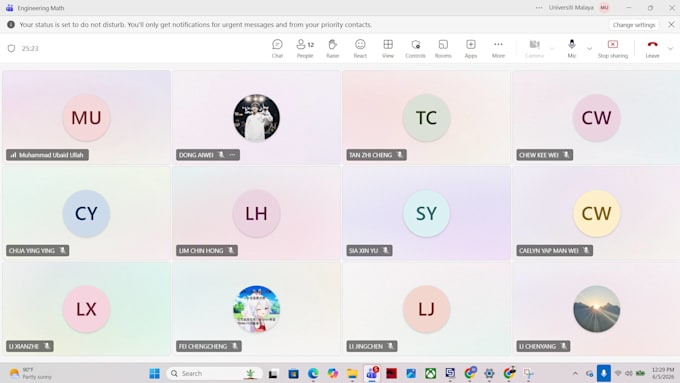Click the CHEW KEE WEI name label
The image size is (680, 383).
coord(539,155)
